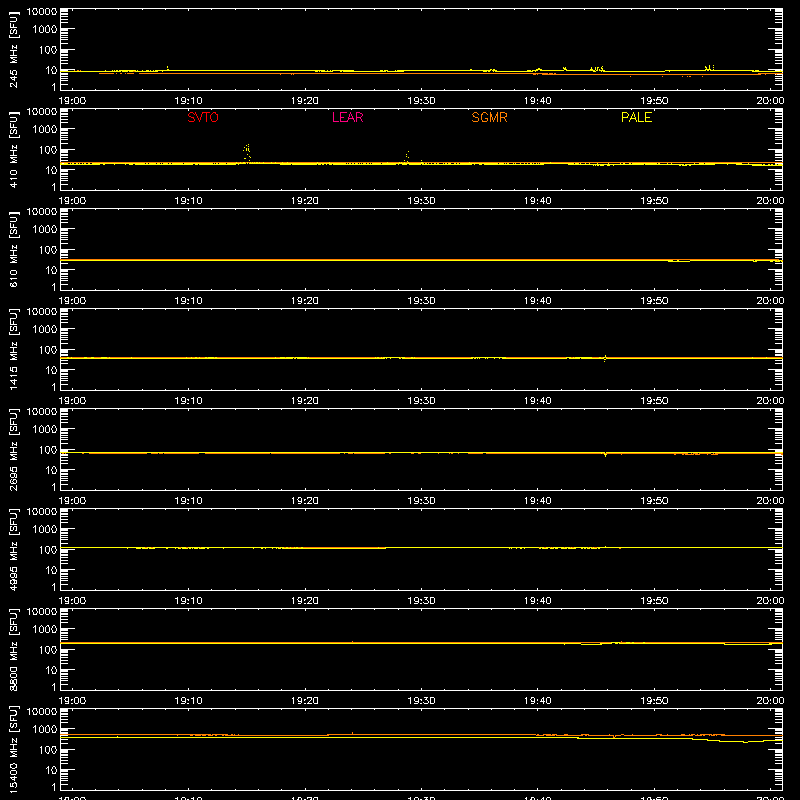This screenshot has width=800, height=800.
Task: Click '19:10' below the 245 MHz plot
Action: 188,101
